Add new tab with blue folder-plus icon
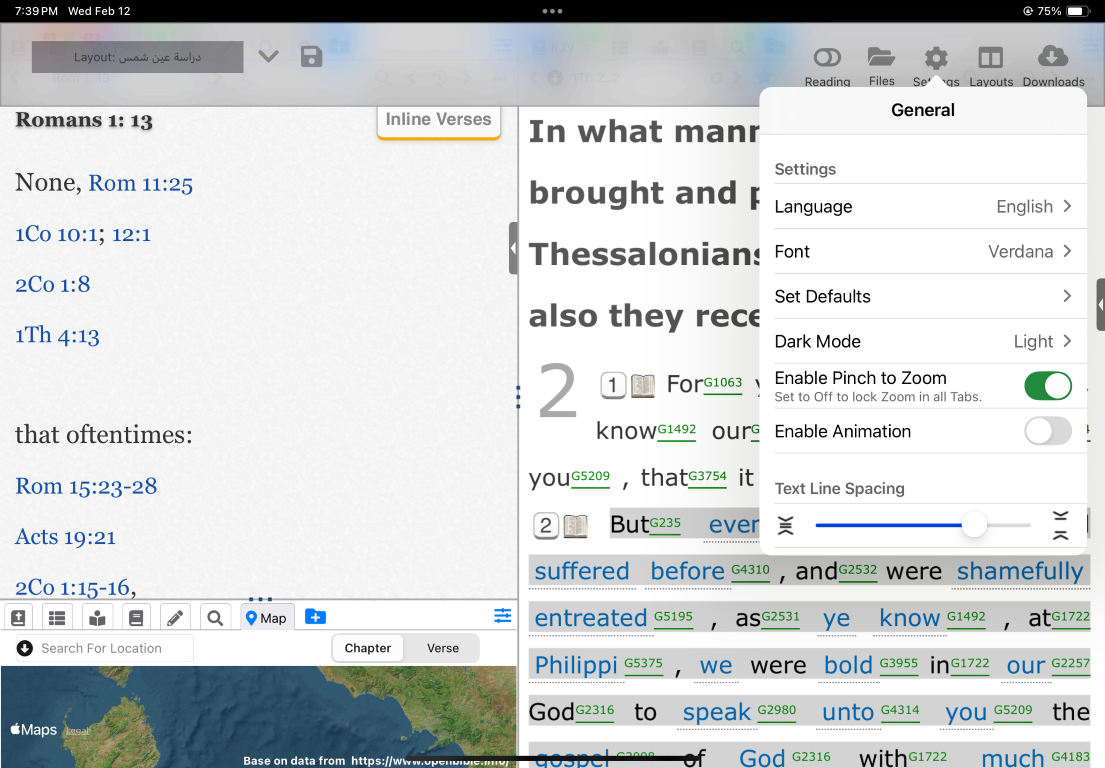 click(315, 617)
